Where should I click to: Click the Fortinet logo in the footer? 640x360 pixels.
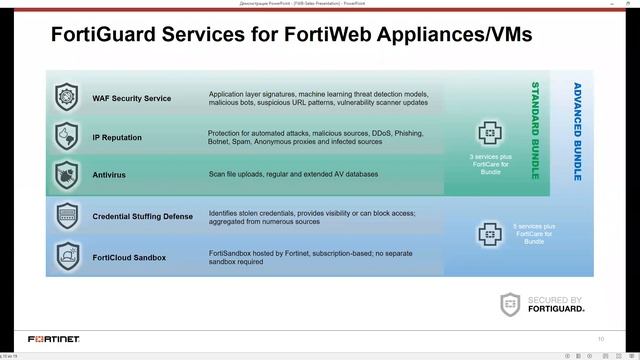(53, 339)
